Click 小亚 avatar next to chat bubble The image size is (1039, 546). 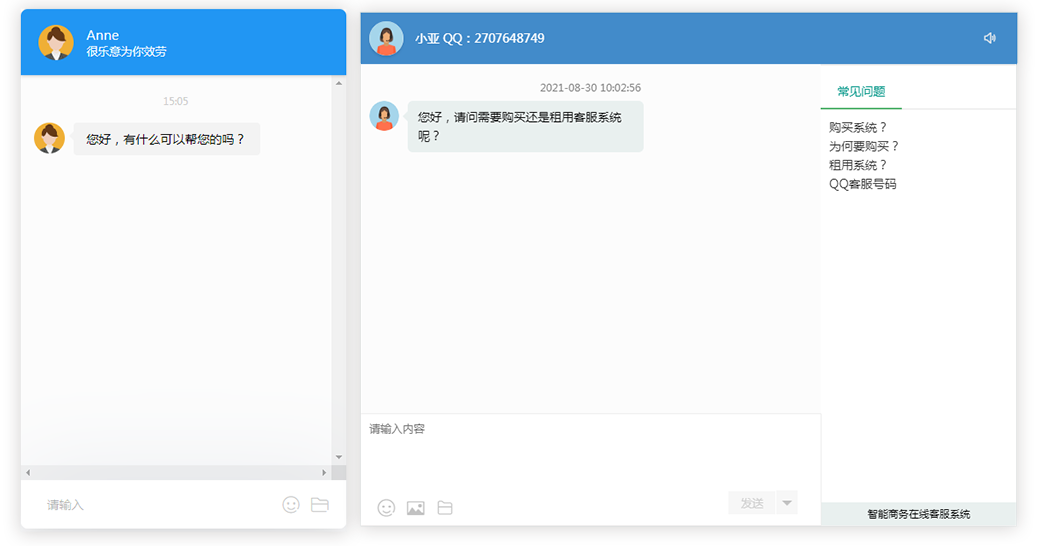[x=384, y=117]
